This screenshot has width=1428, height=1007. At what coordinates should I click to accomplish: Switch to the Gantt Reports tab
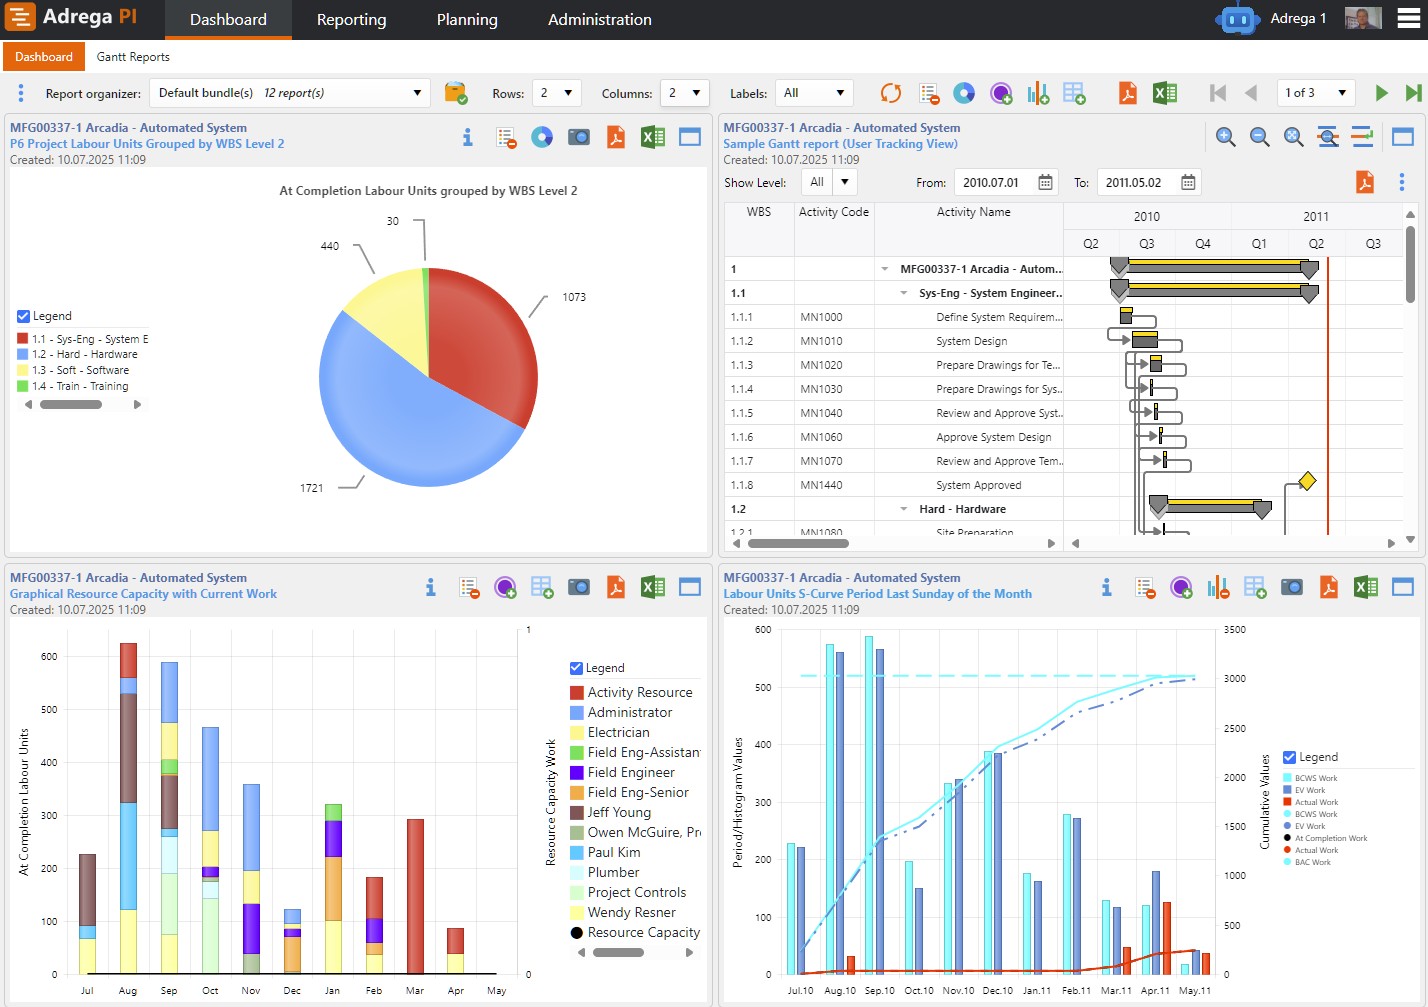point(133,57)
